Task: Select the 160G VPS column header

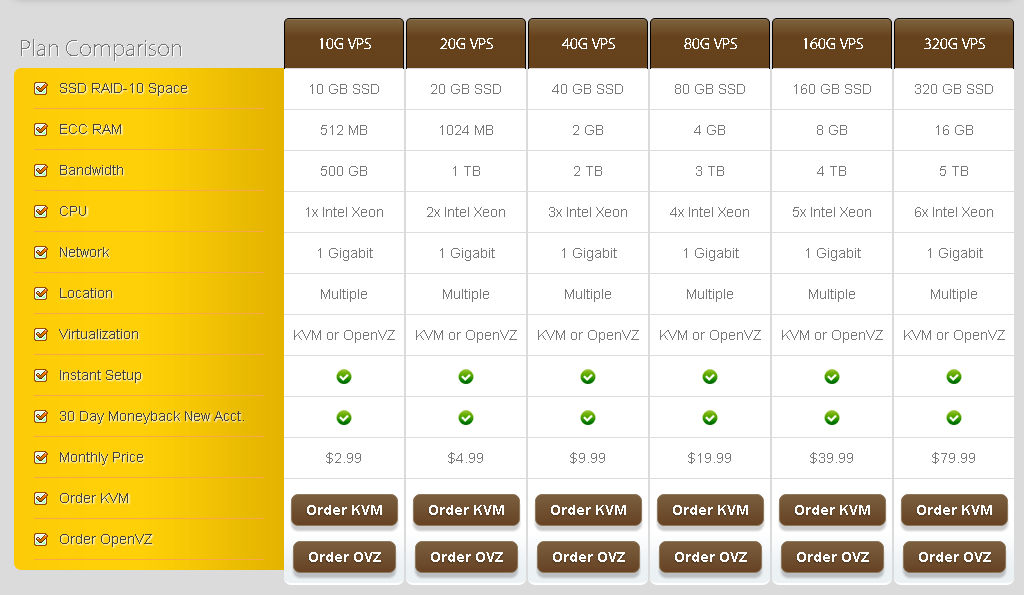Action: point(832,43)
